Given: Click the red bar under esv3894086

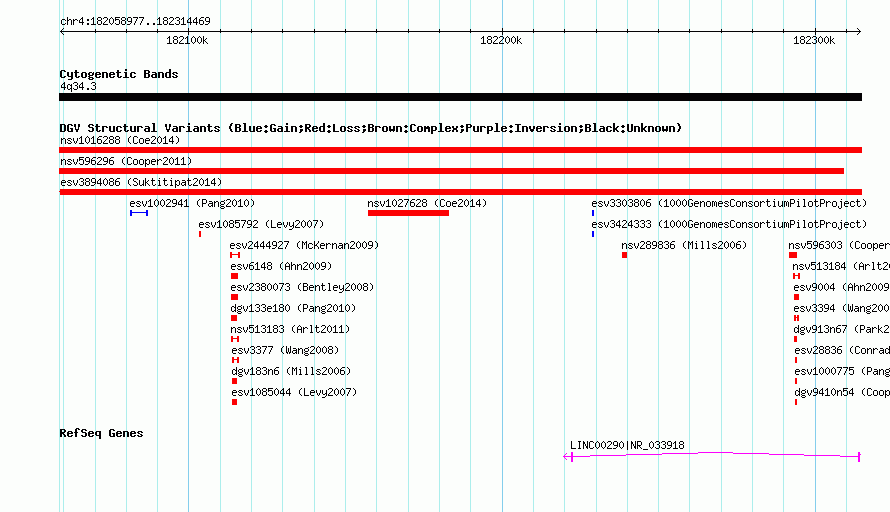Looking at the screenshot, I should point(460,192).
